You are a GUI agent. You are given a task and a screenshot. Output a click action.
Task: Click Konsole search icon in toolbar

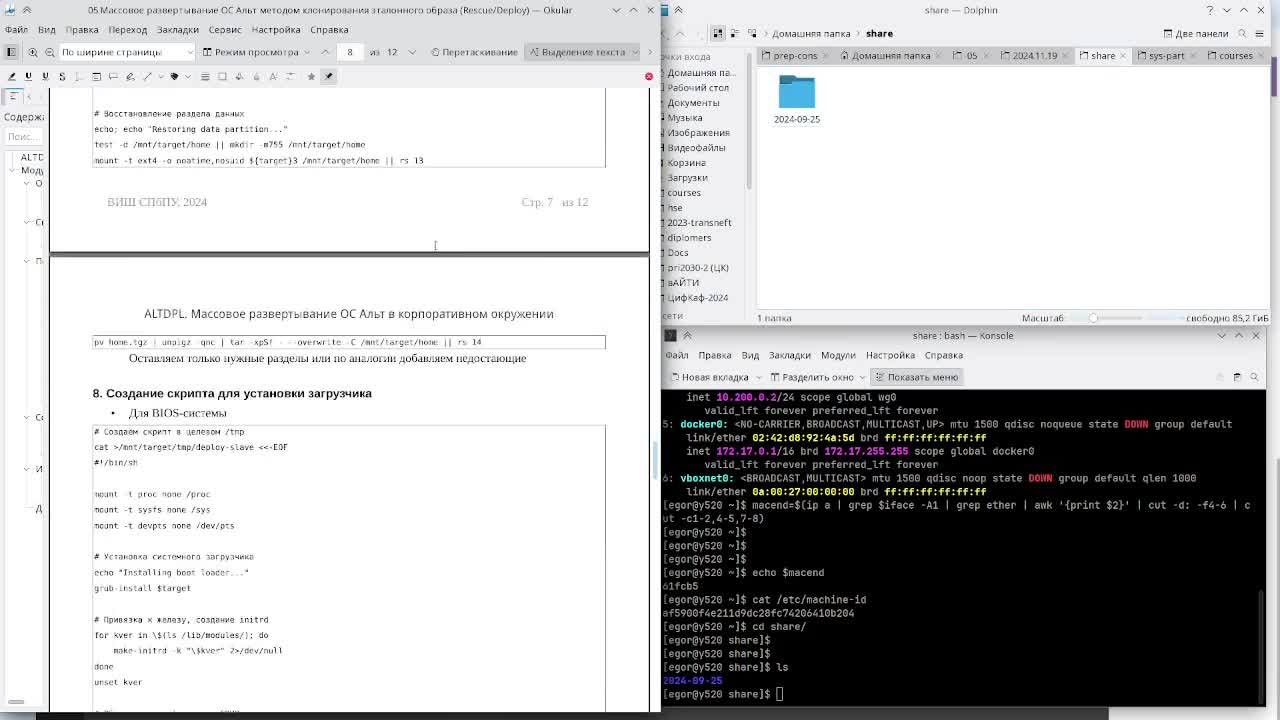(1254, 377)
